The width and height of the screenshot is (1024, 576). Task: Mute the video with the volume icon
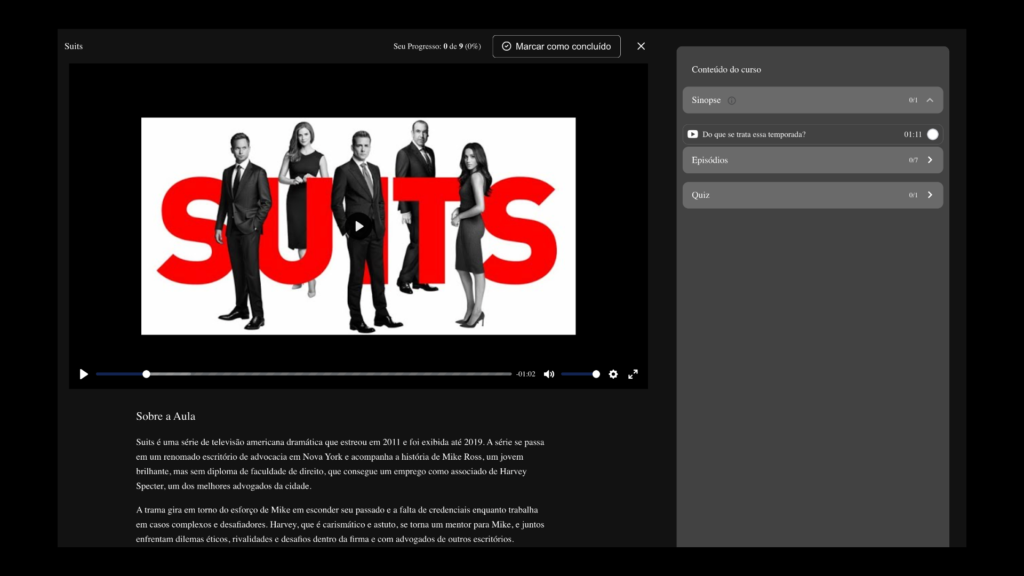point(548,373)
